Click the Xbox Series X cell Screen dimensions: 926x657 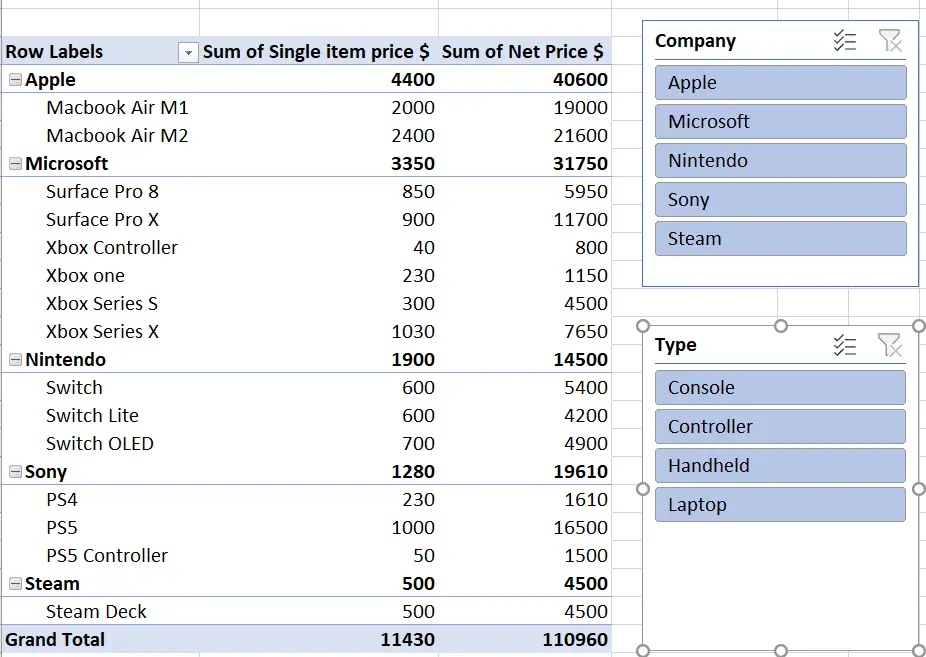point(102,332)
